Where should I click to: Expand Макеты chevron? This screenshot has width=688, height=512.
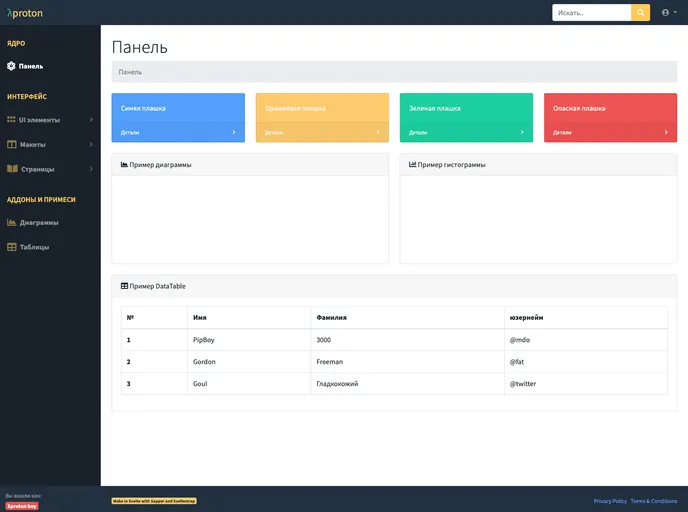click(91, 144)
